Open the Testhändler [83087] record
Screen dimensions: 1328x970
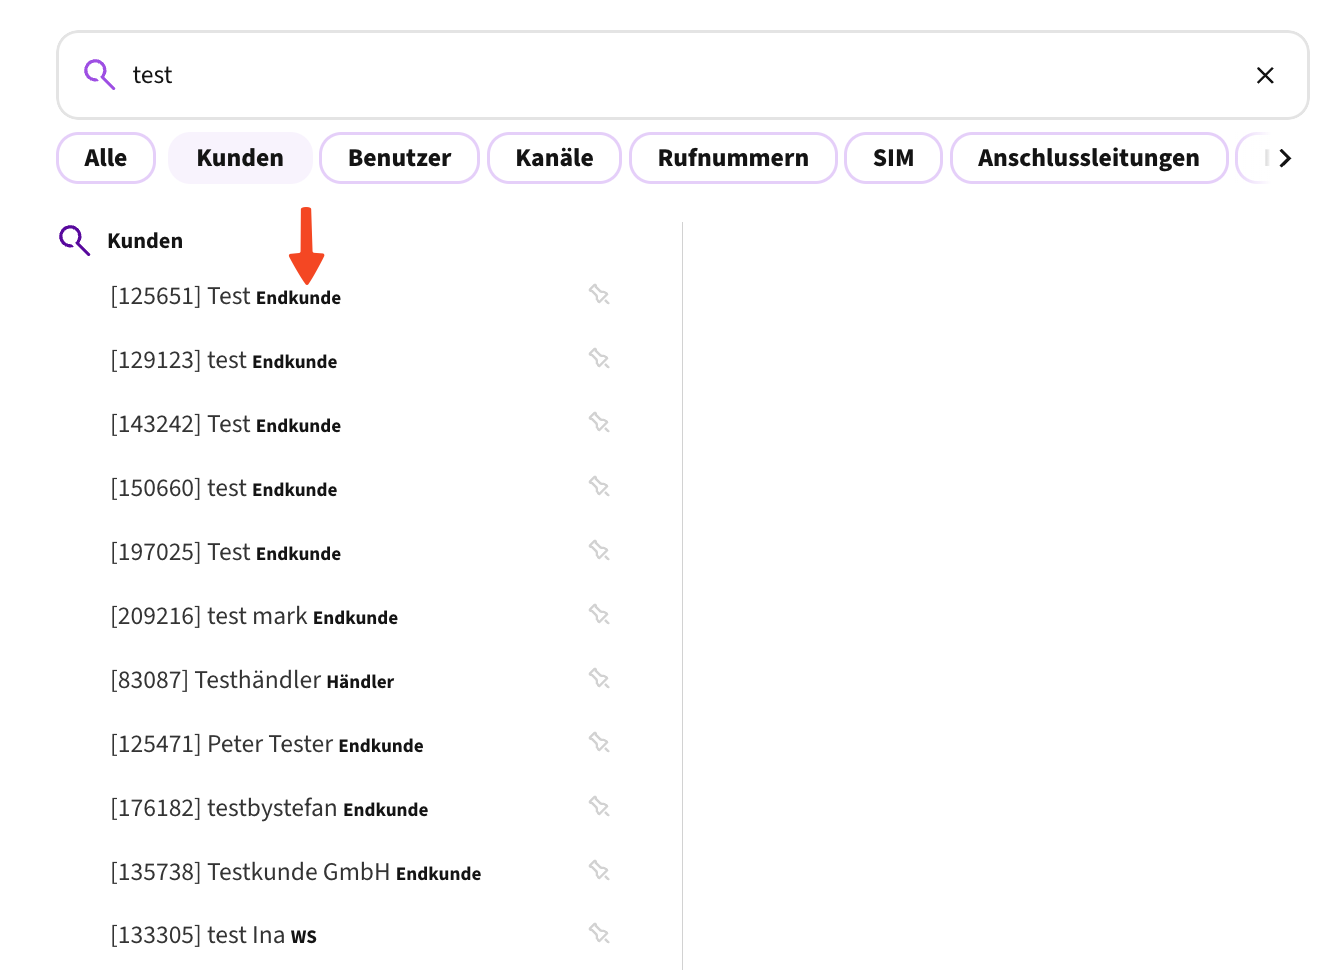[250, 679]
